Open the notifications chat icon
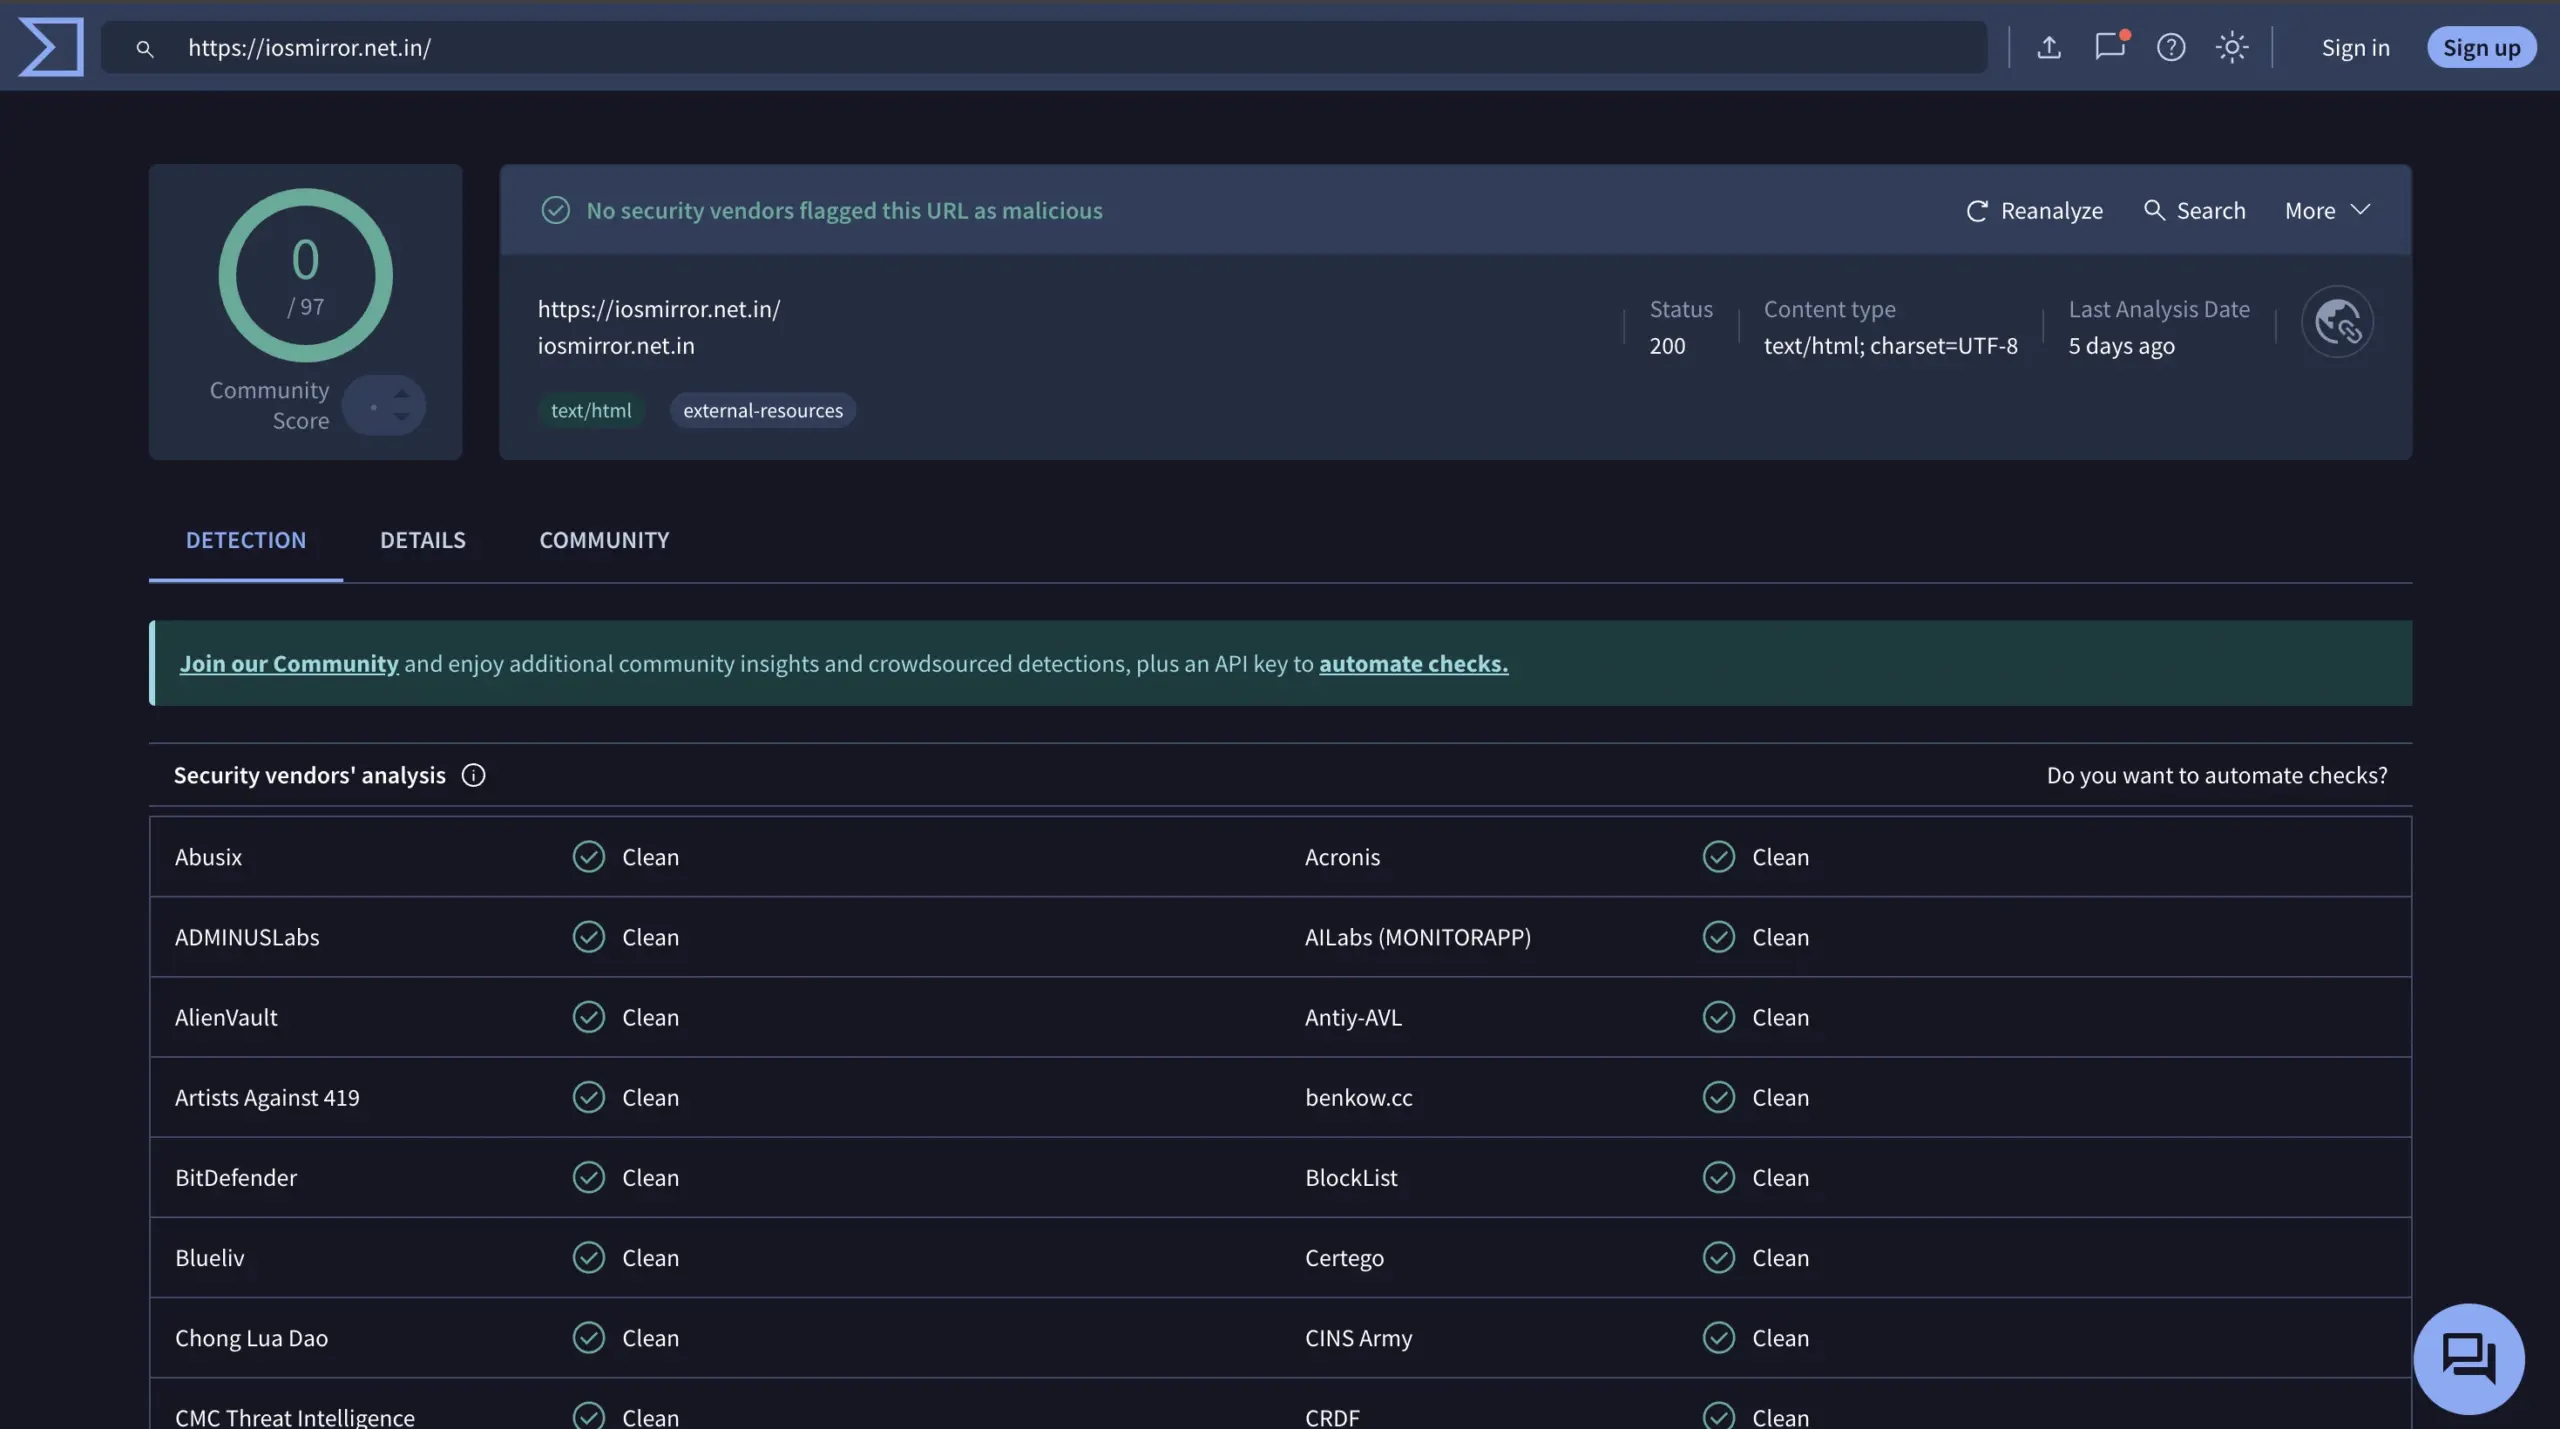2560x1429 pixels. [x=2110, y=47]
